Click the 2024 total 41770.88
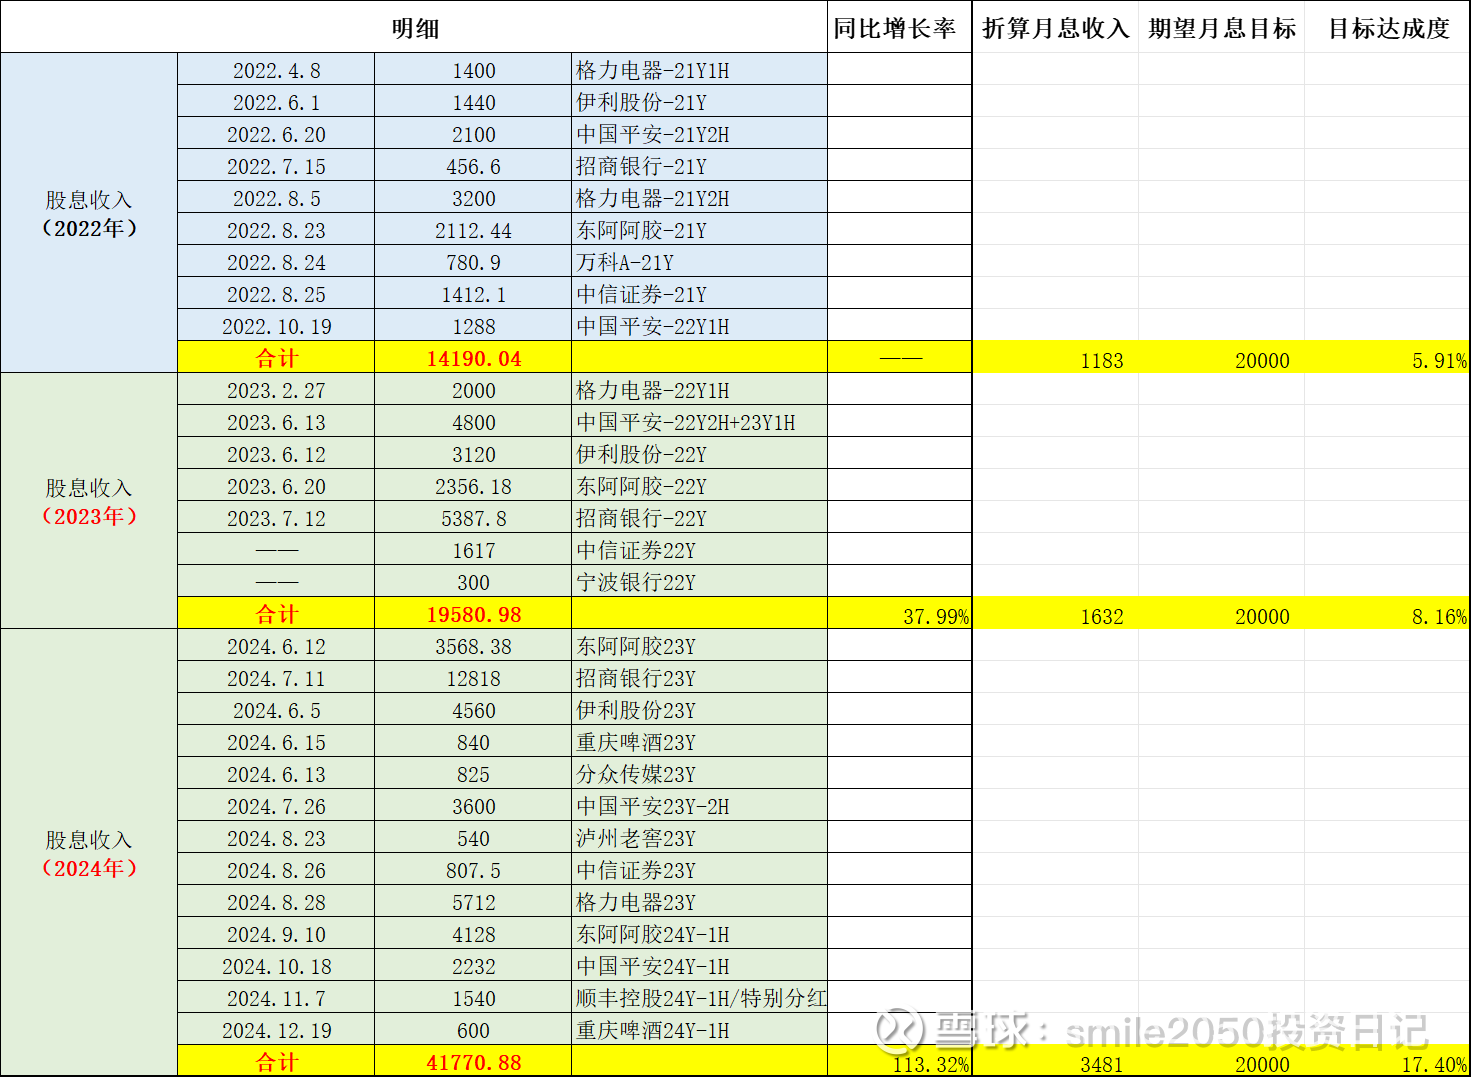The image size is (1471, 1077). (x=473, y=1061)
